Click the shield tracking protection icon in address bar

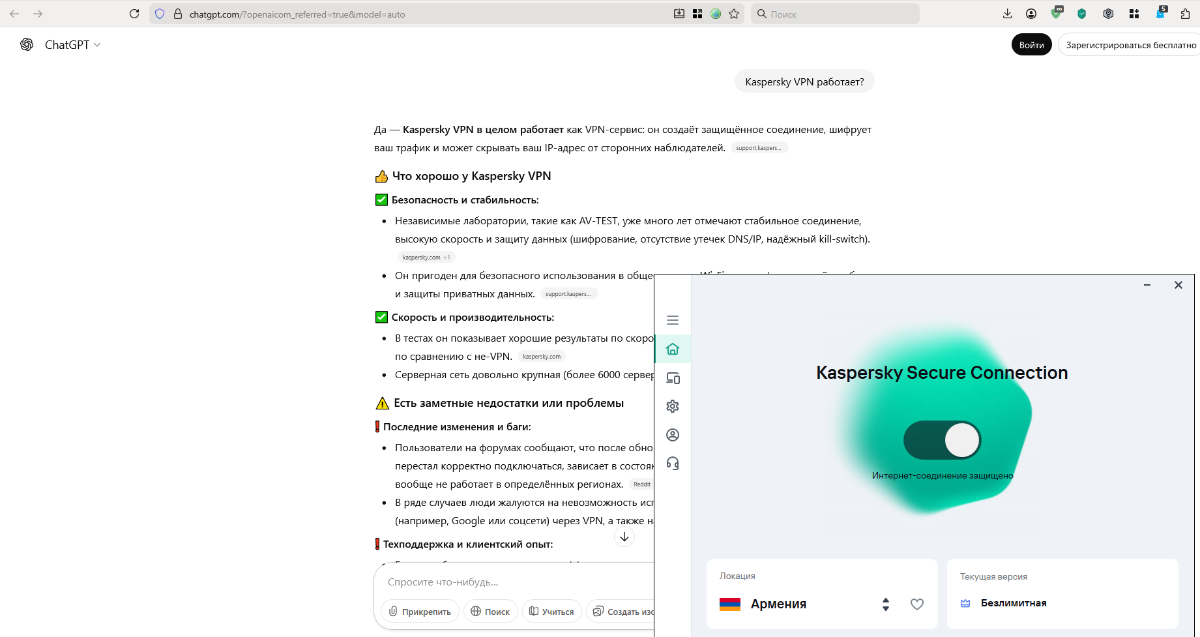click(x=159, y=14)
